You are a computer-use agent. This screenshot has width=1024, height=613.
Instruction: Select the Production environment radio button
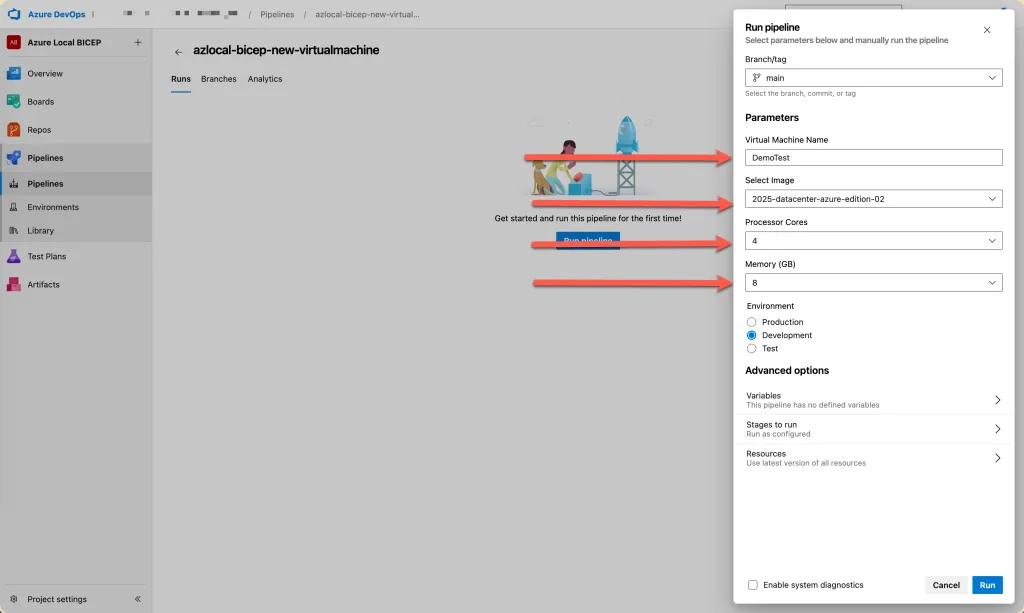point(752,322)
